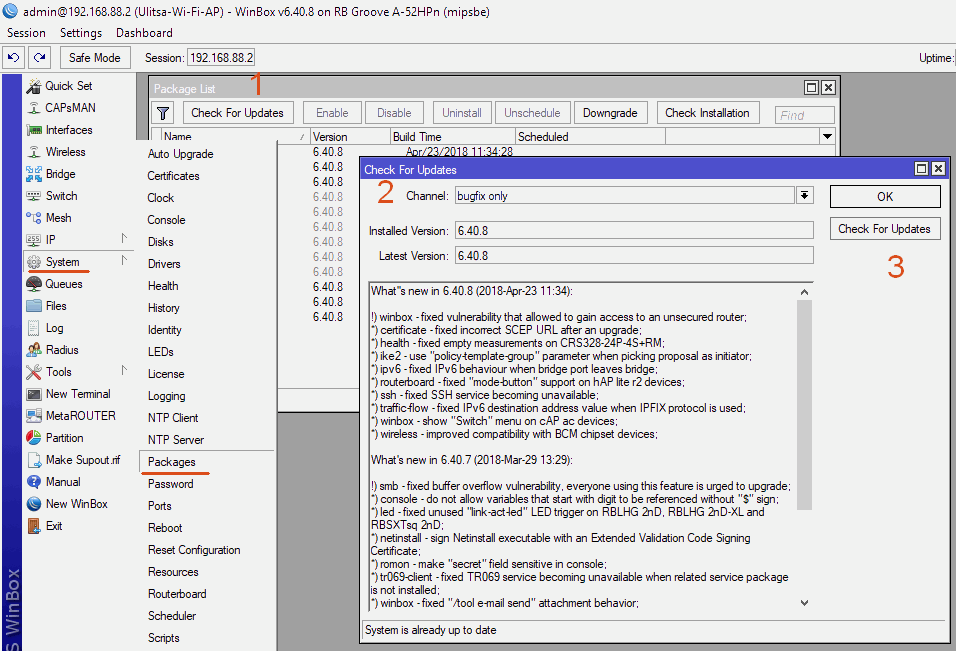Open Quick Set from the sidebar
This screenshot has width=956, height=651.
68,86
